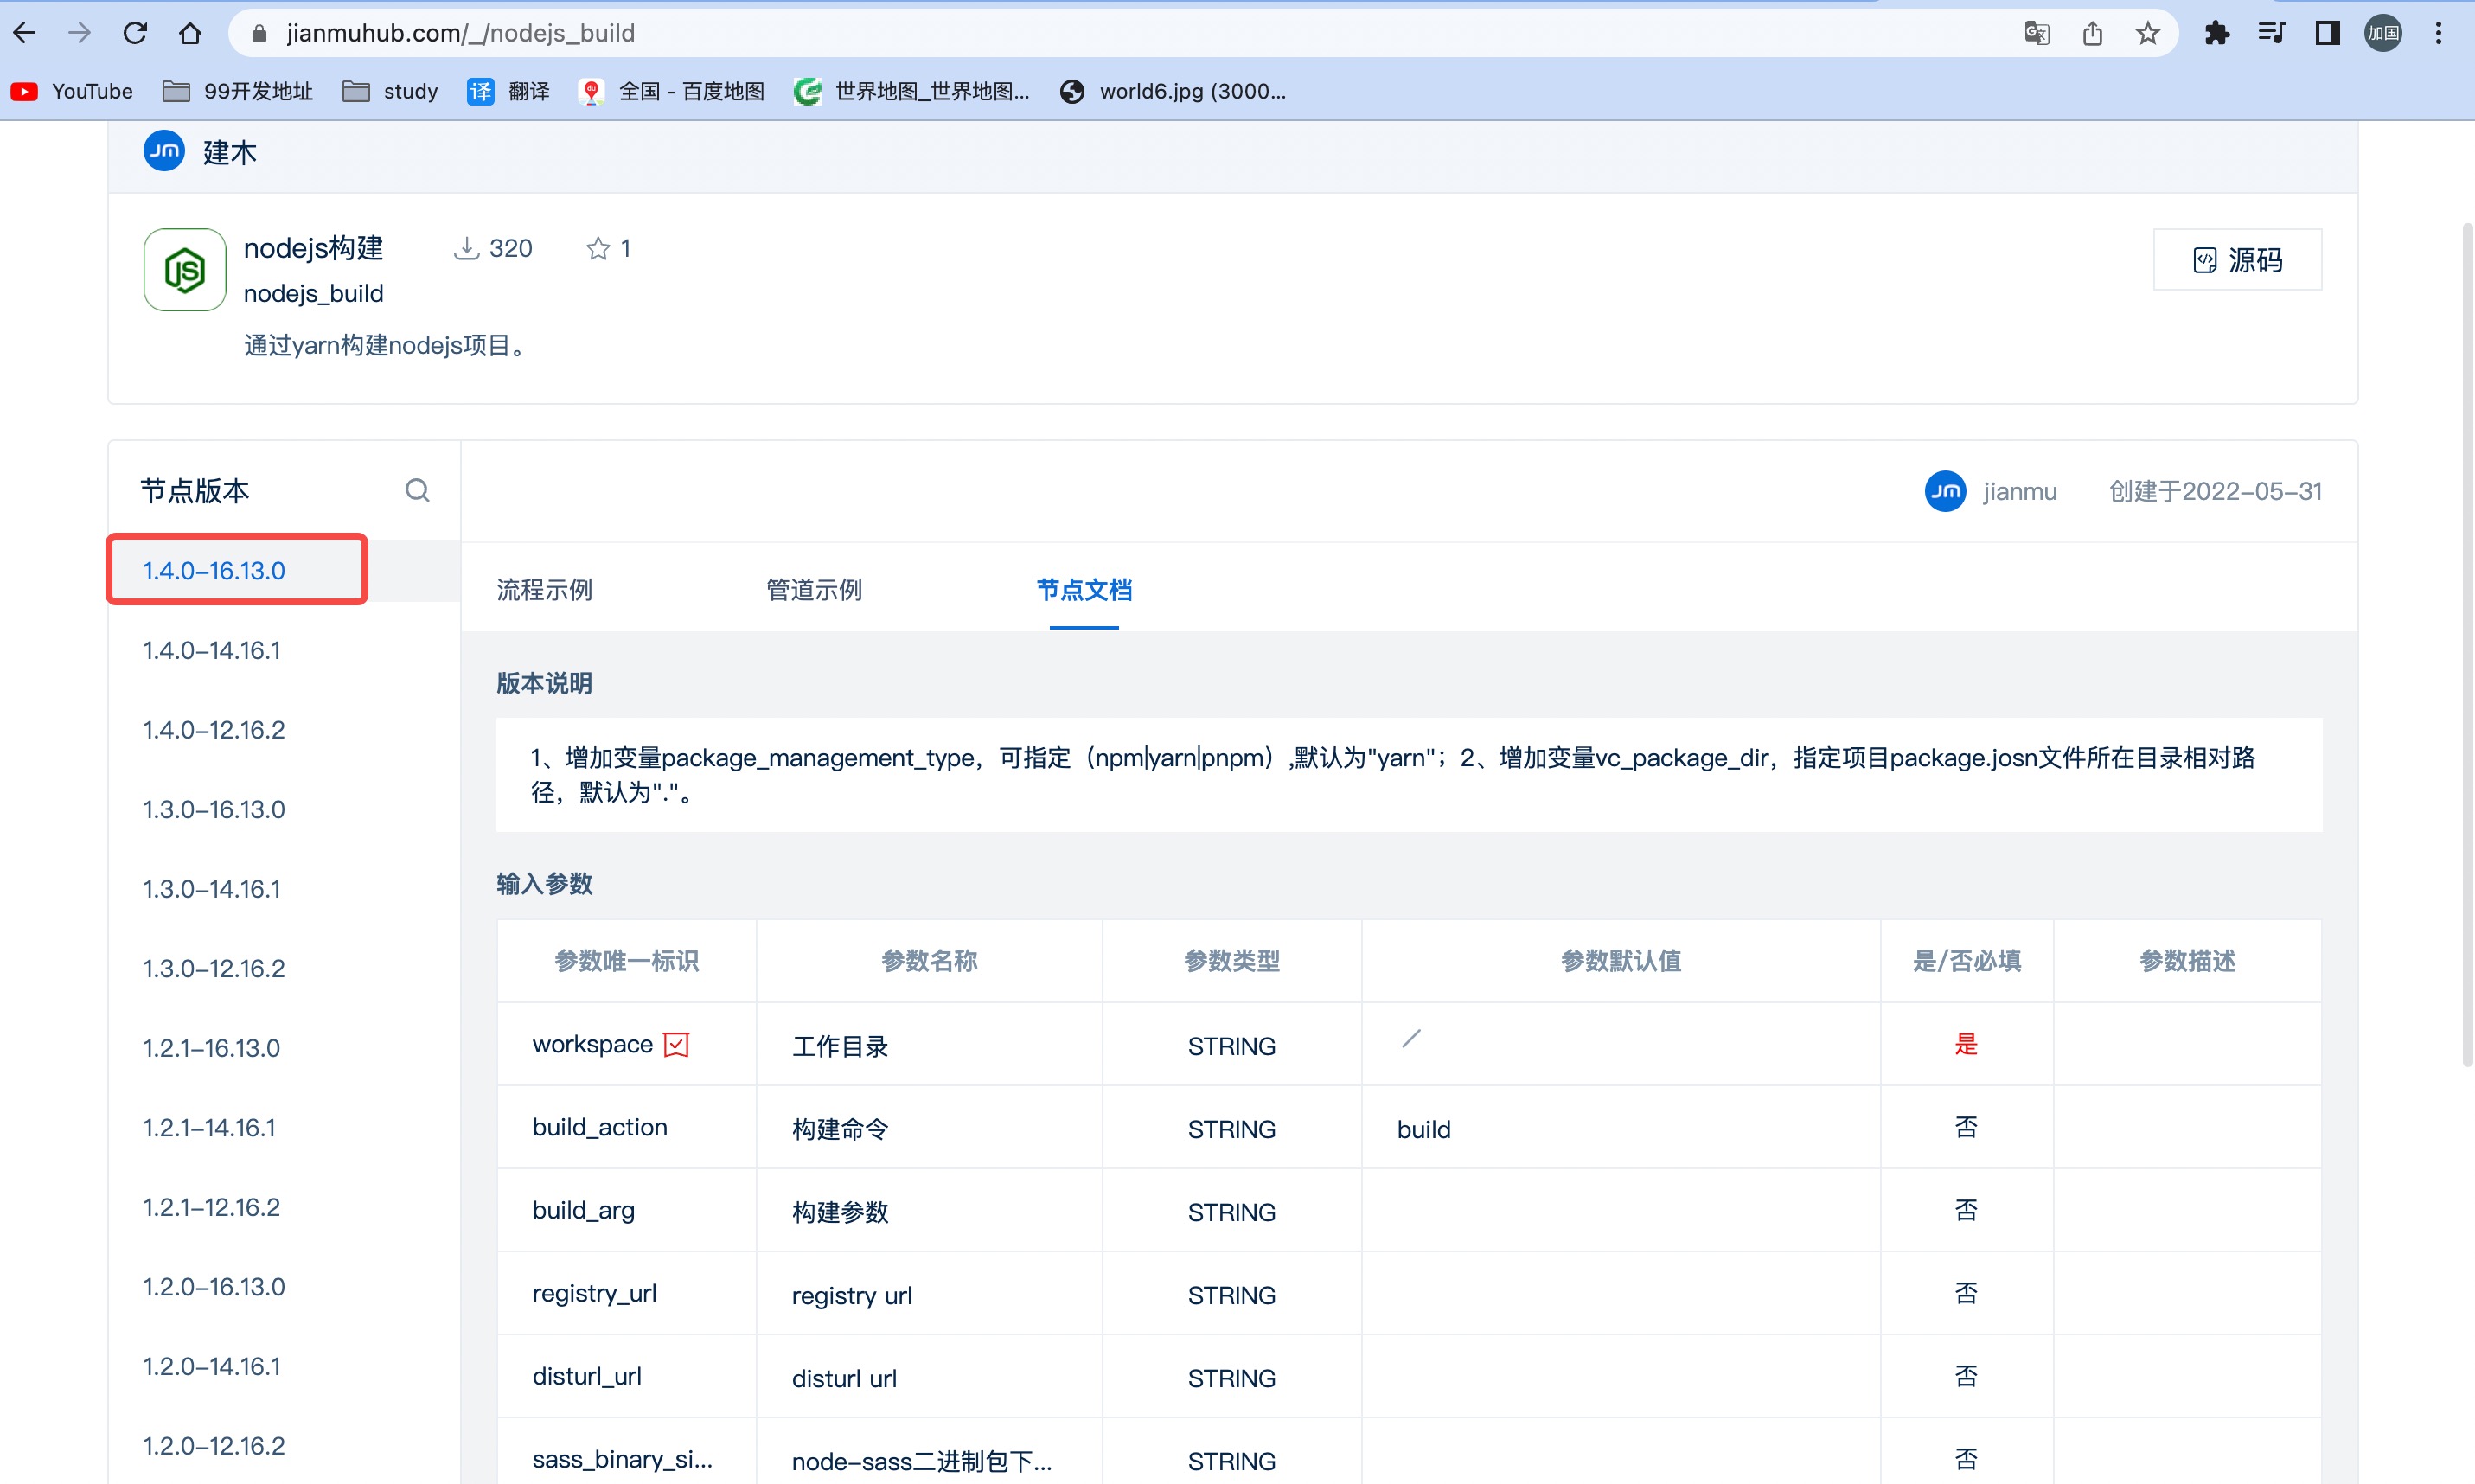The image size is (2475, 1484).
Task: Share this page using the share icon
Action: (2092, 33)
